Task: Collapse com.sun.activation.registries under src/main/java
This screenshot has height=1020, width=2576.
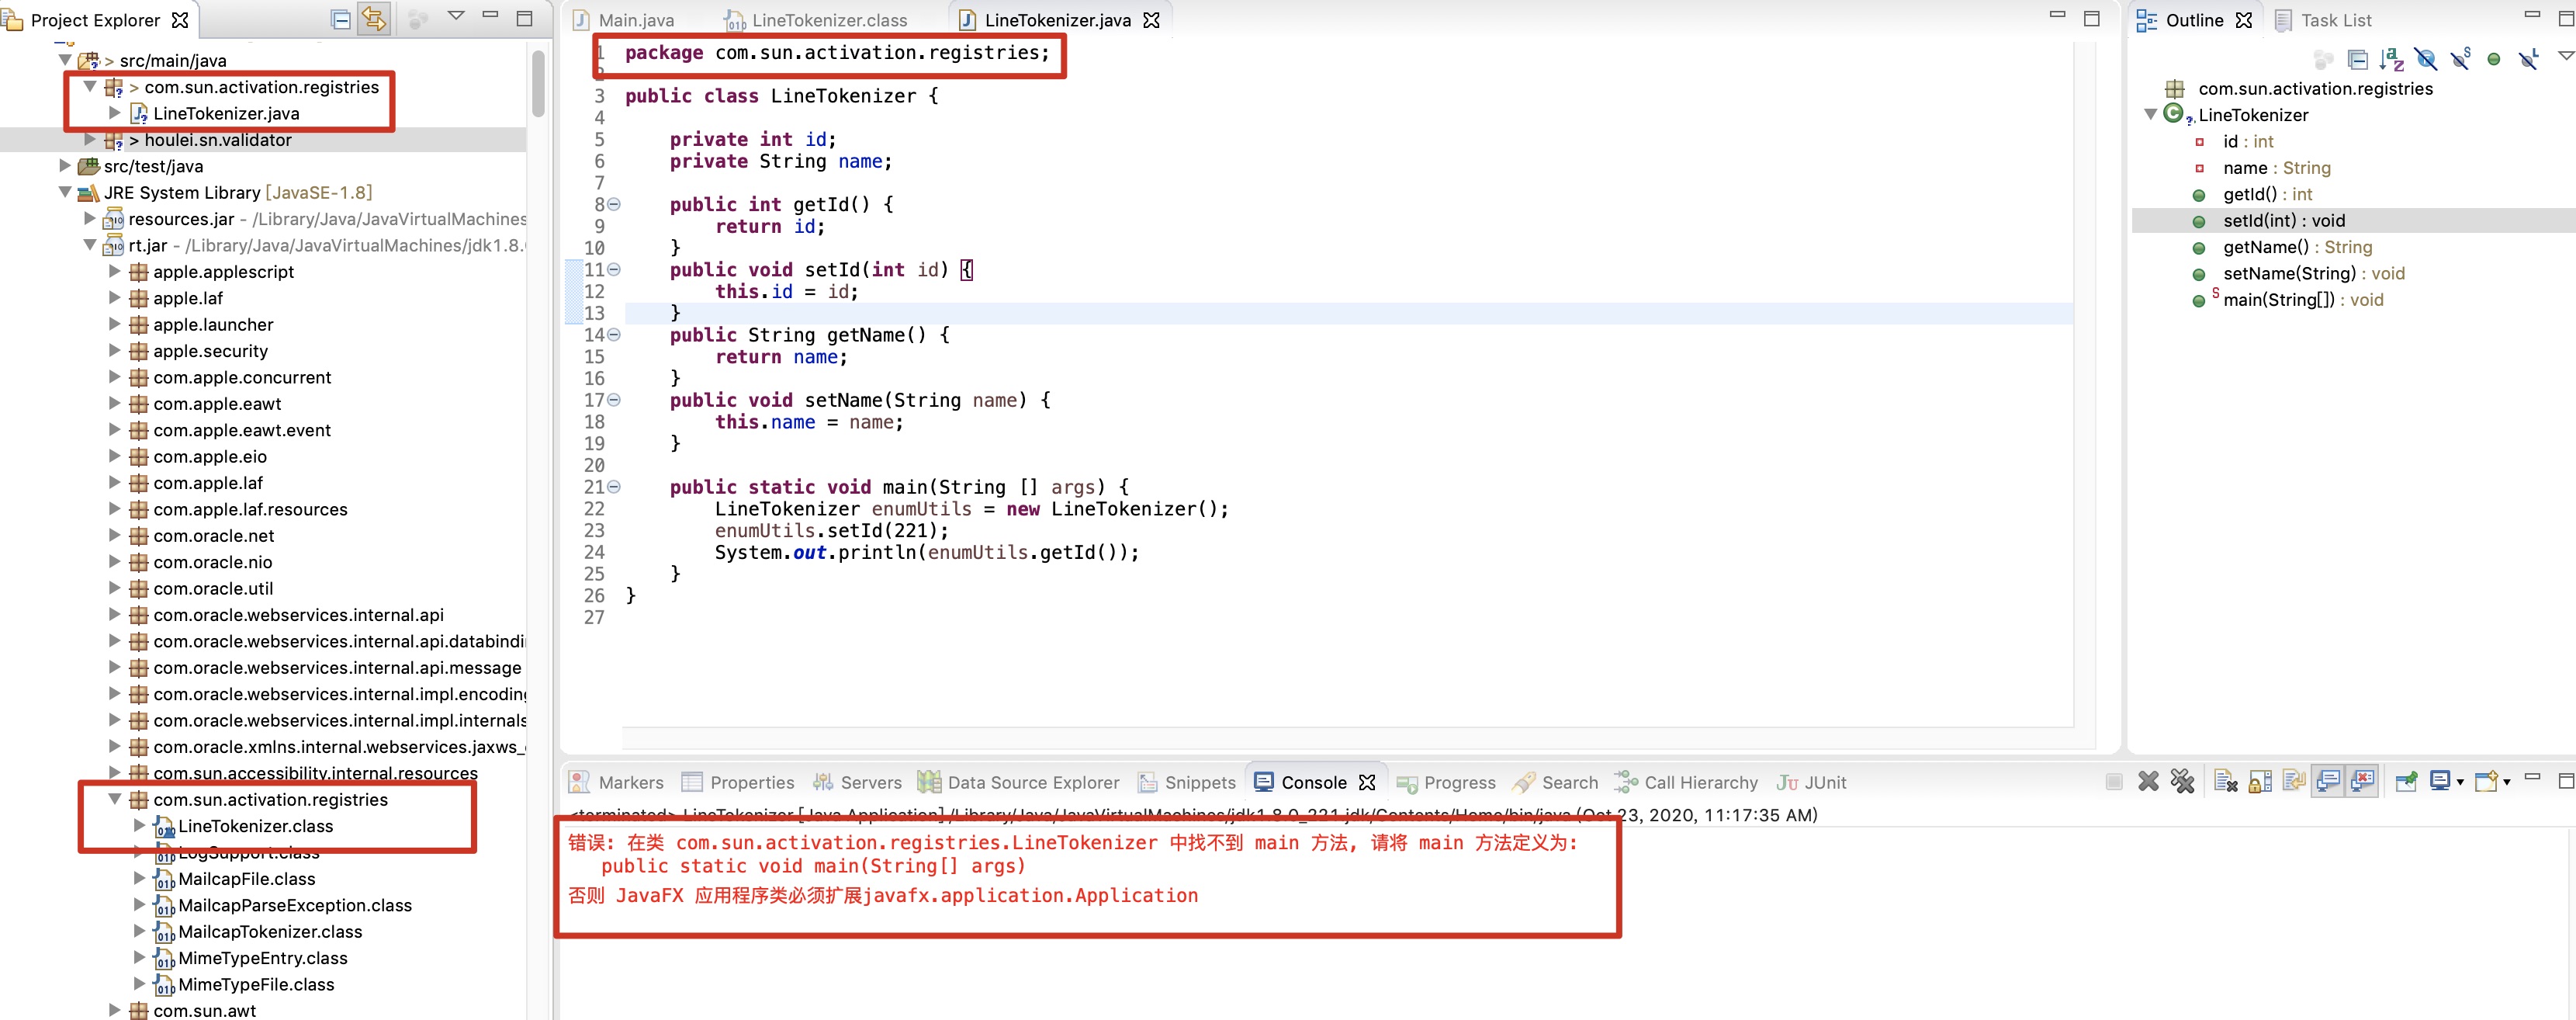Action: [89, 87]
